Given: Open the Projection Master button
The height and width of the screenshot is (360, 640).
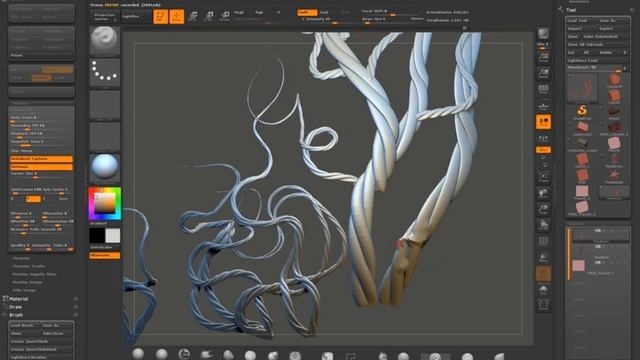Looking at the screenshot, I should [104, 17].
